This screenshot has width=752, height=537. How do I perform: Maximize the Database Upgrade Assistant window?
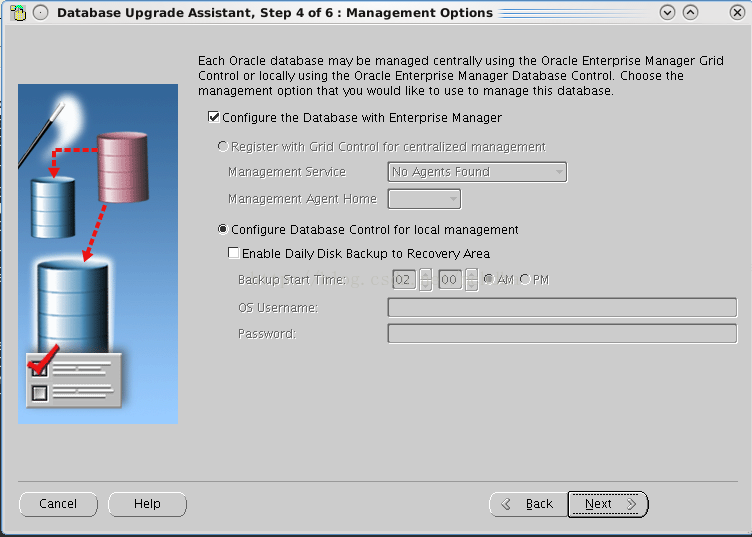[690, 13]
